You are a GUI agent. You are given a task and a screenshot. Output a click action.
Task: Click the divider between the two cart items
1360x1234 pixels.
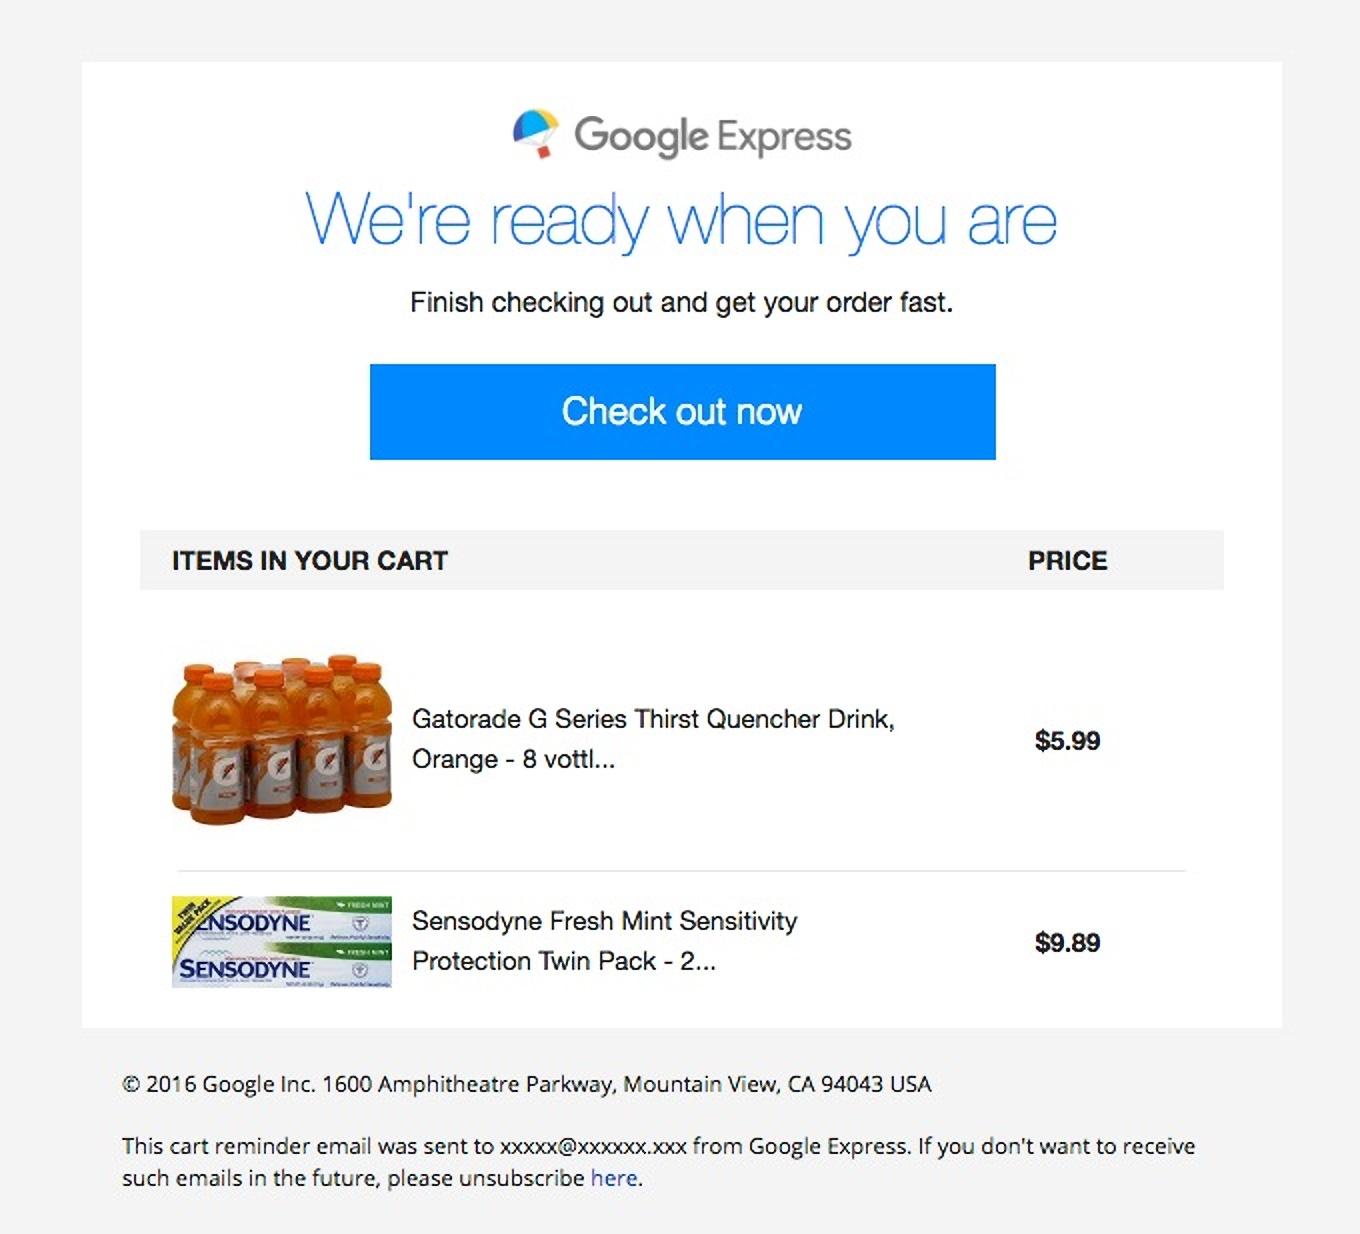point(681,868)
